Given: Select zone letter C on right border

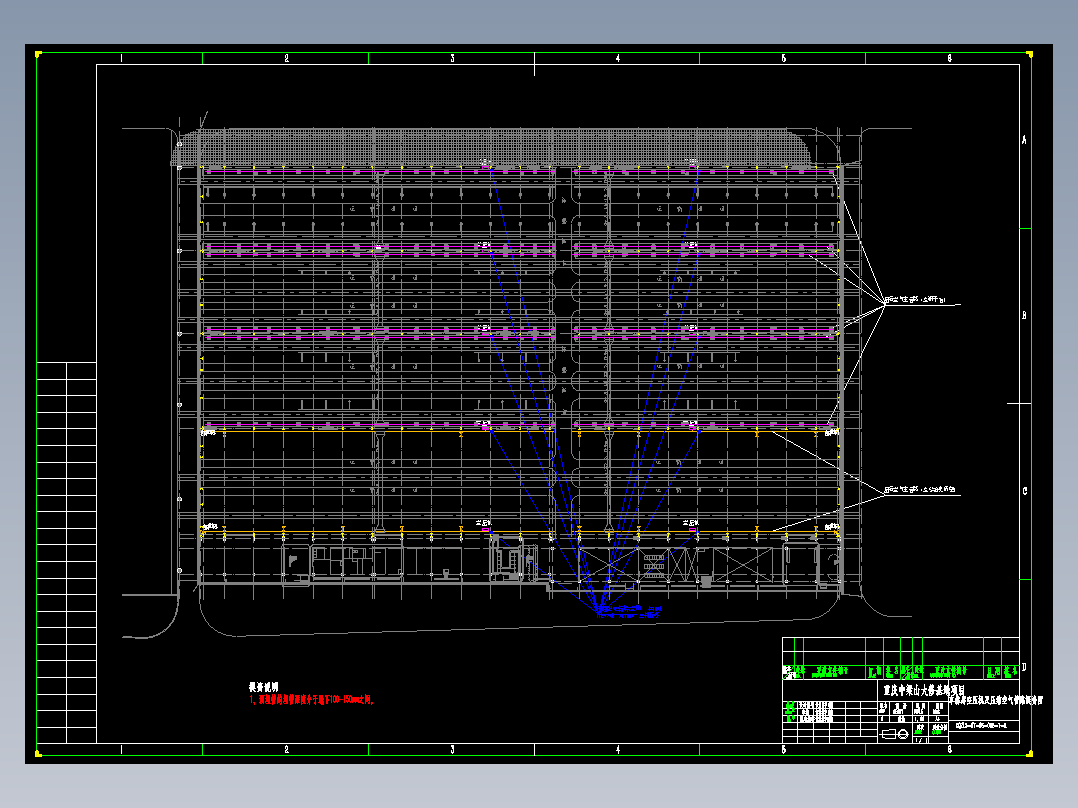Looking at the screenshot, I should (x=1024, y=491).
